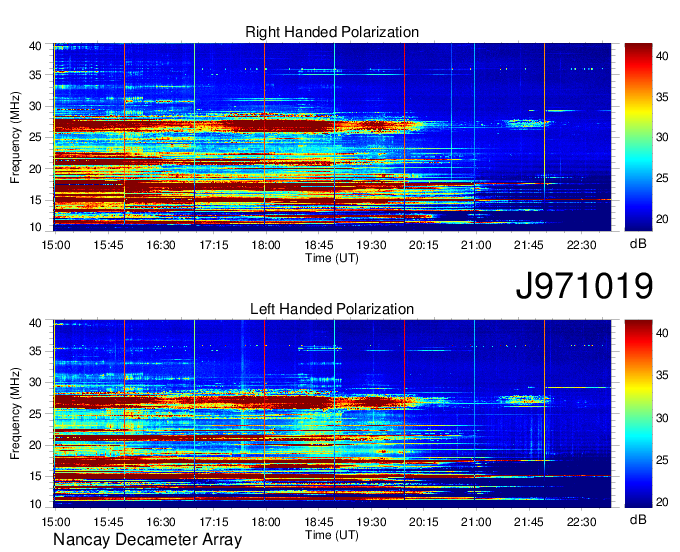Click the dB label under the Right Handed colorbar
This screenshot has height=552, width=680.
click(x=638, y=243)
